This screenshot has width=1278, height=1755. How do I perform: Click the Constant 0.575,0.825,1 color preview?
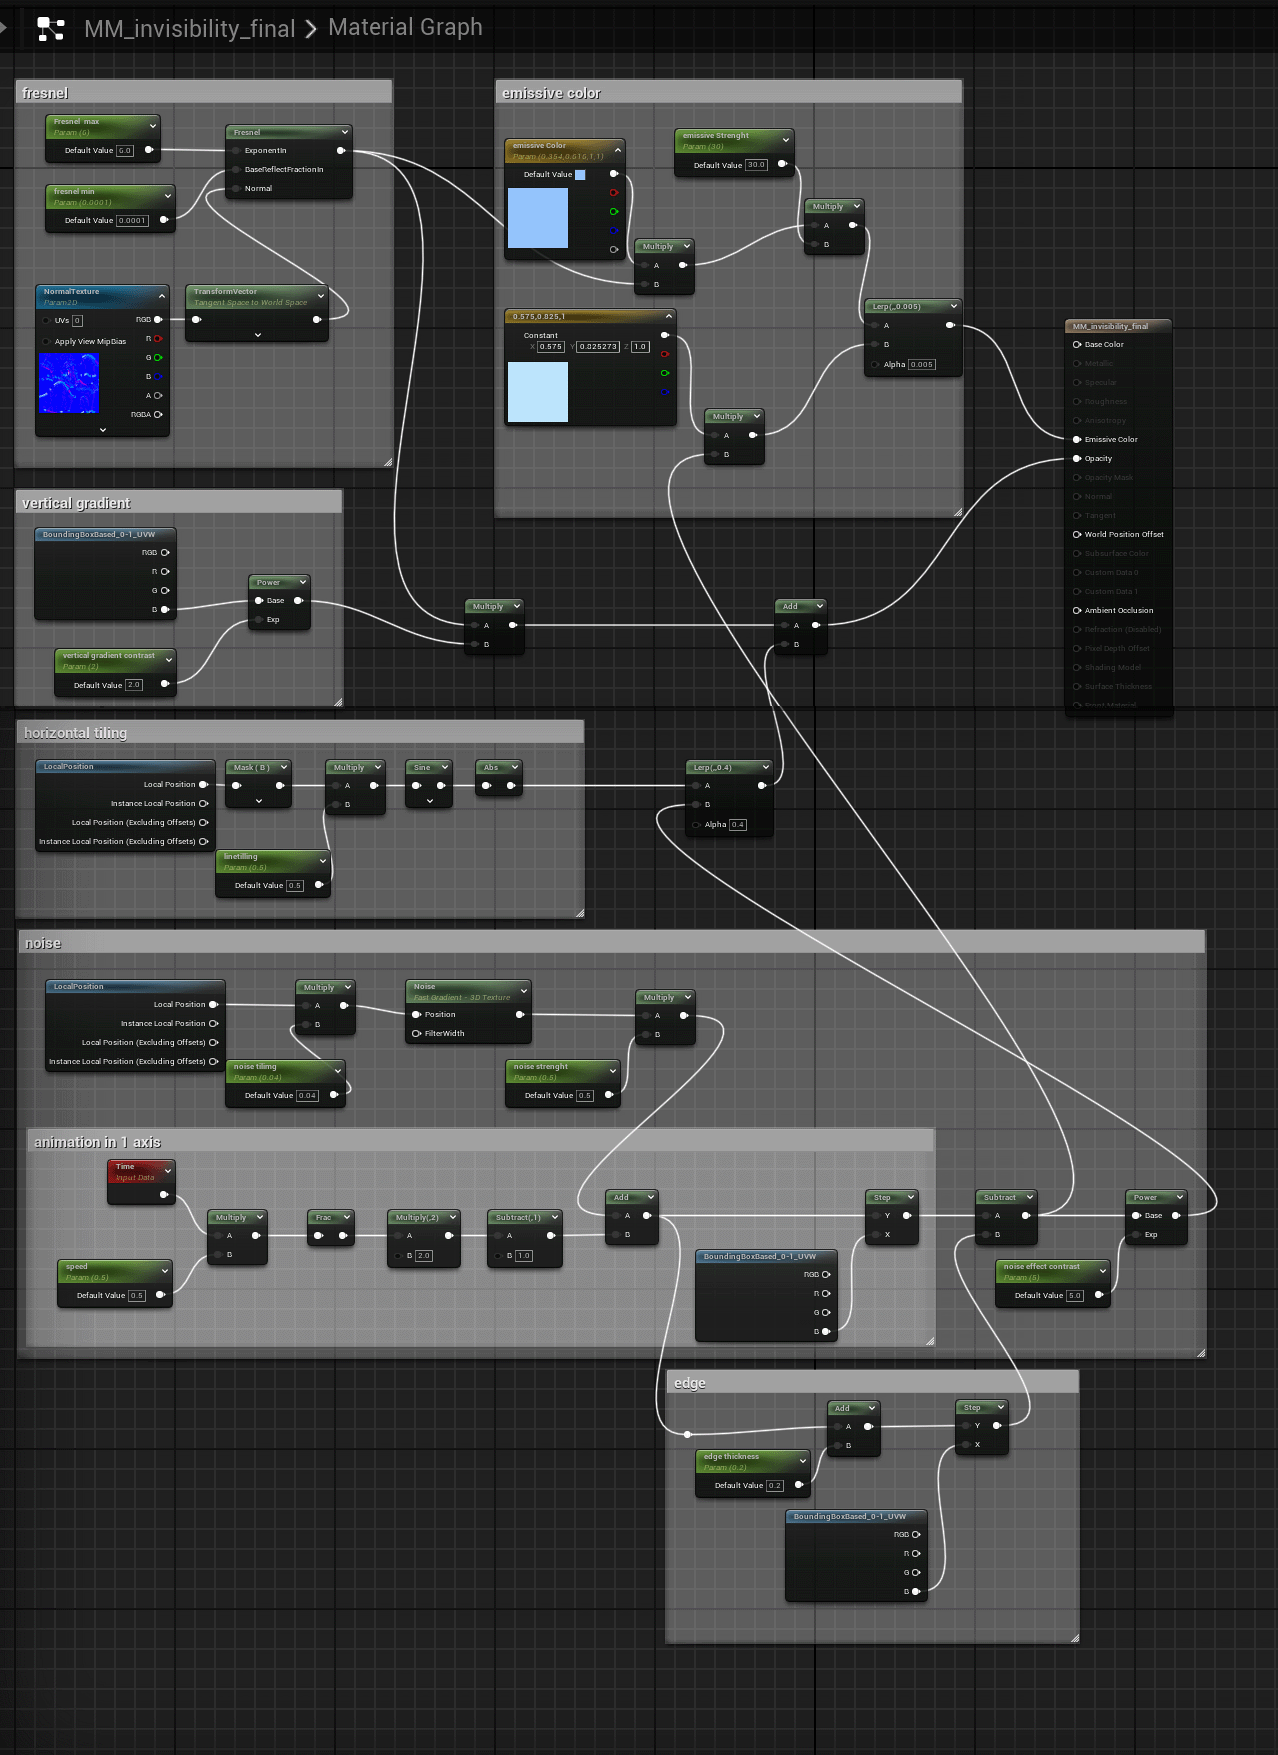538,392
